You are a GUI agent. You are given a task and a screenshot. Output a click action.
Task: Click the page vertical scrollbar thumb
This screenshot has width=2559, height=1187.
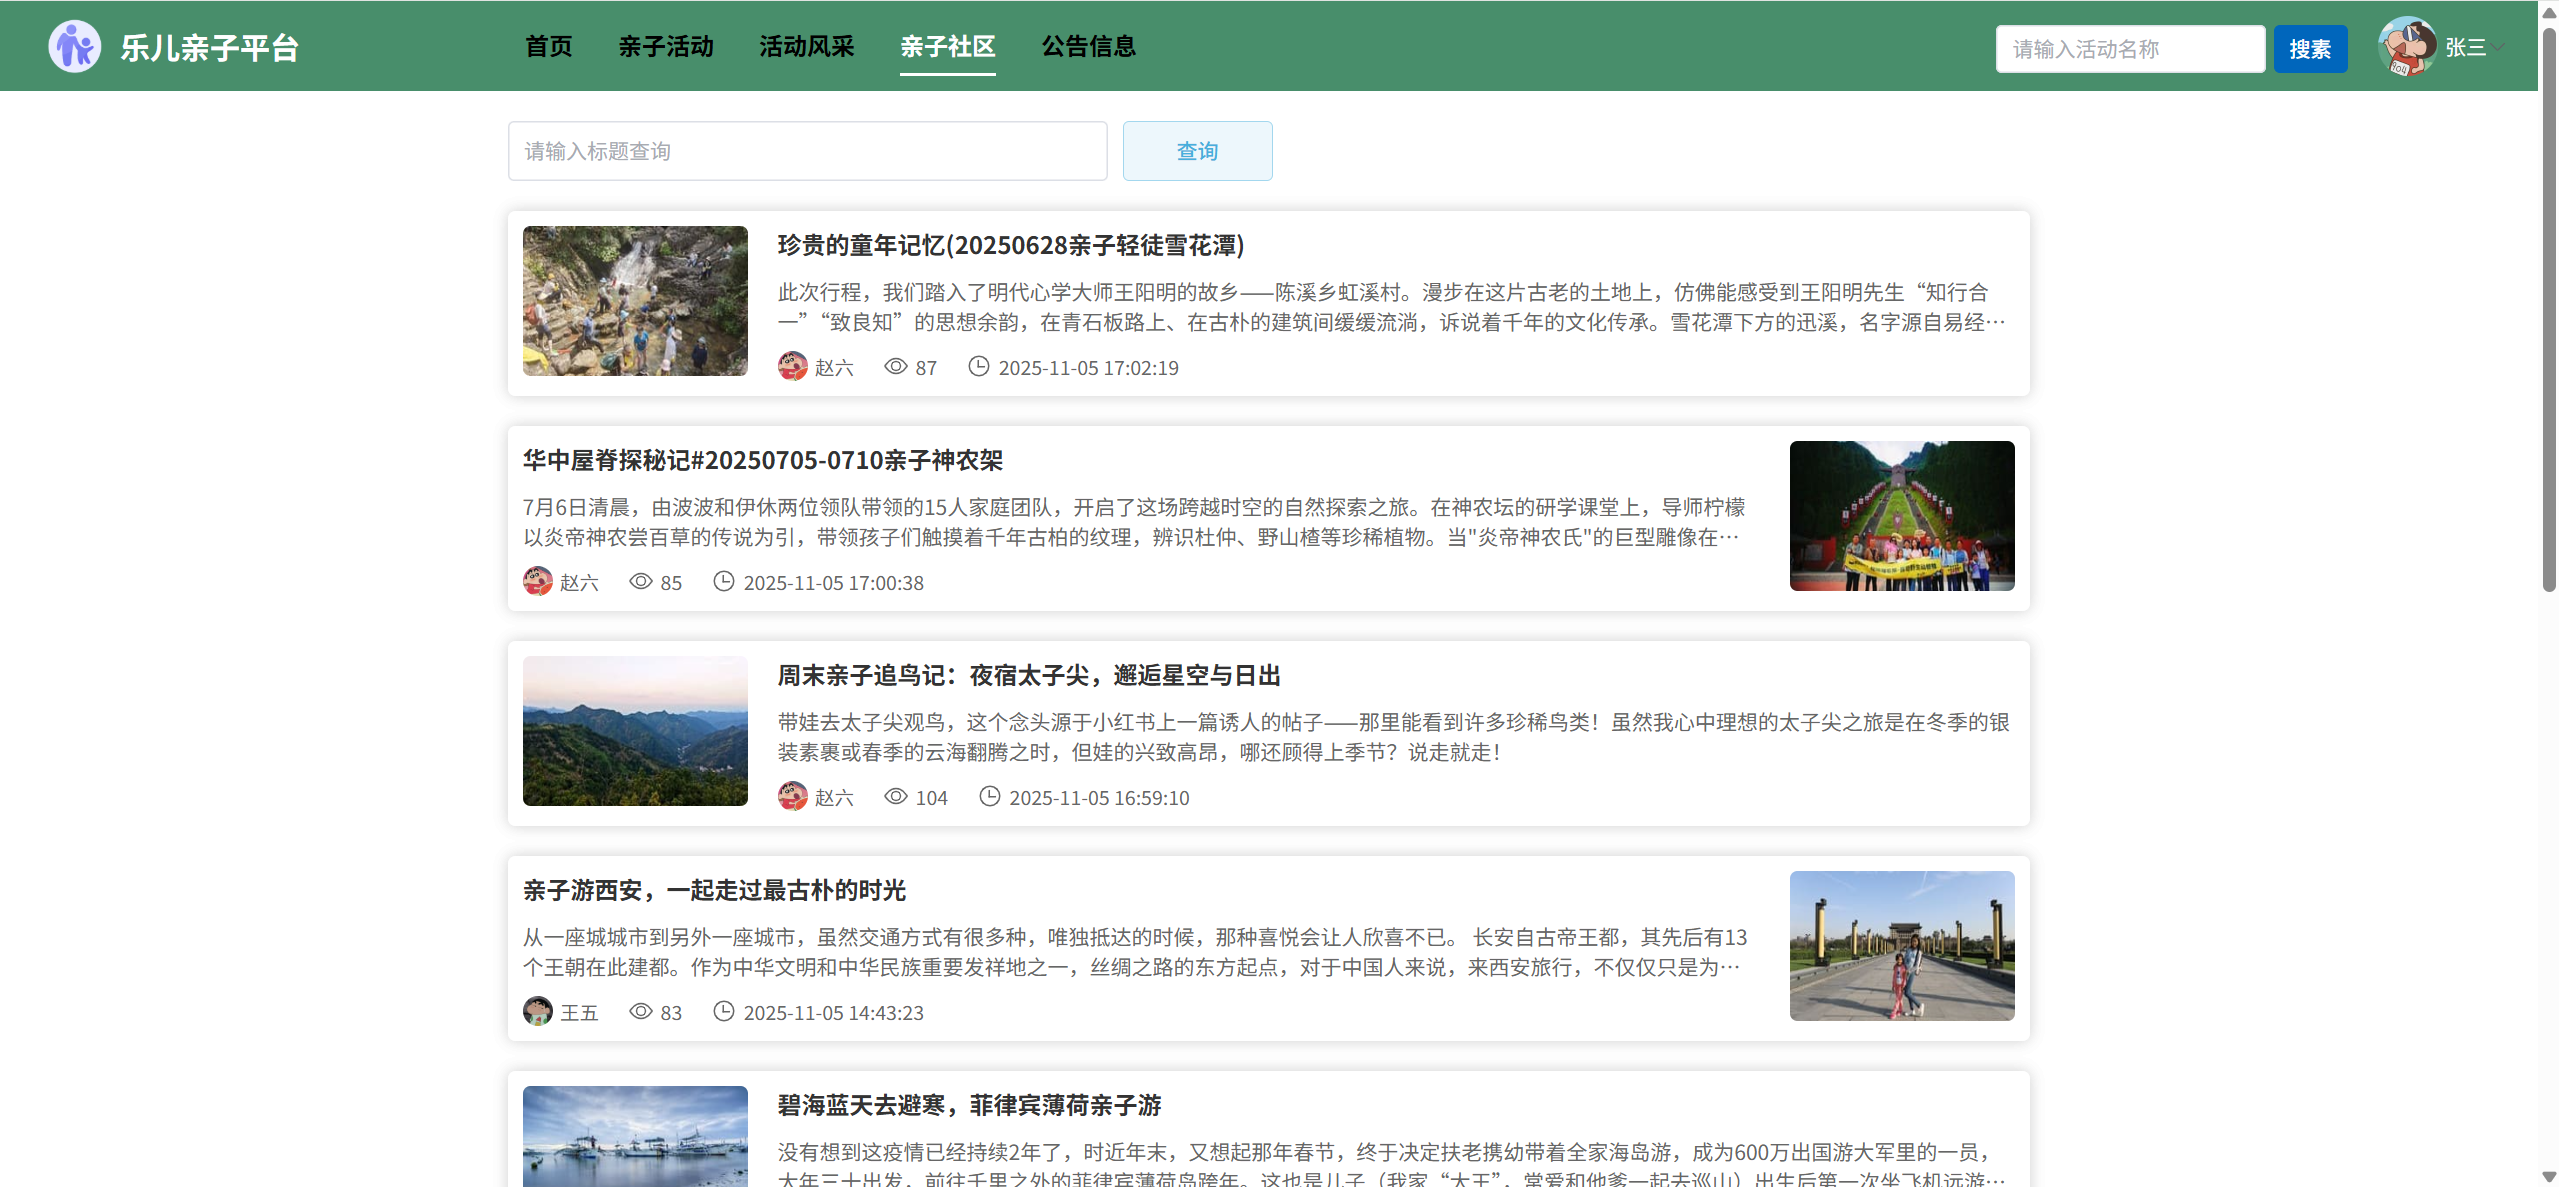coord(2549,310)
